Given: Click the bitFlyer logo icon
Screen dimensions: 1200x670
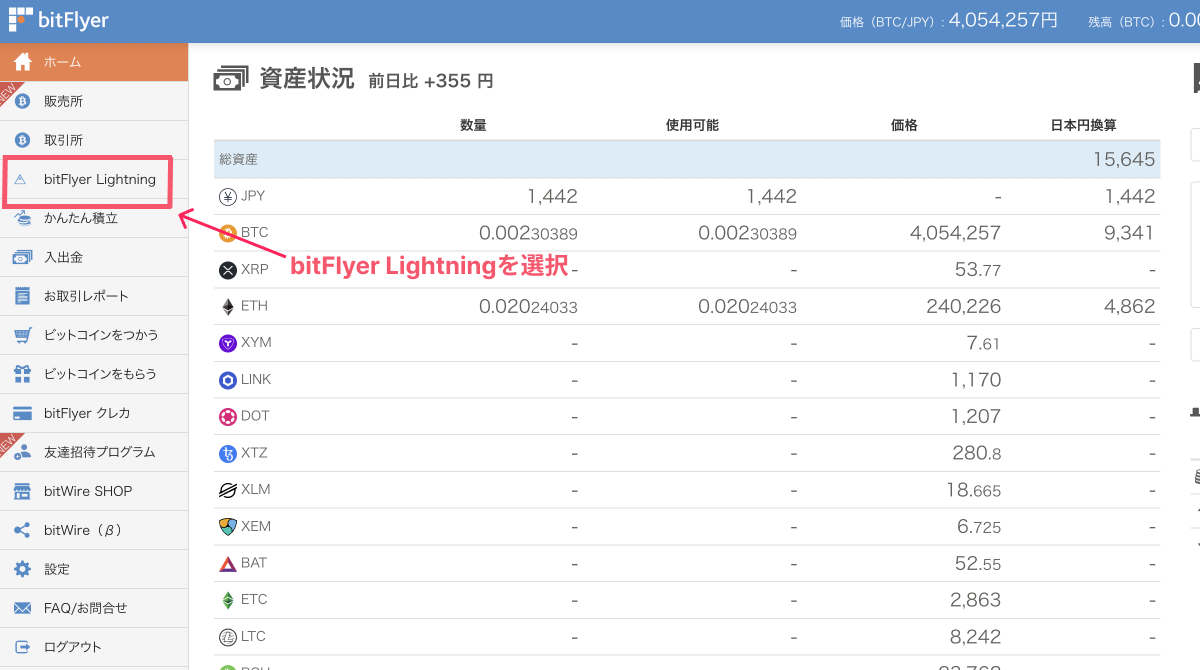Looking at the screenshot, I should (x=22, y=20).
